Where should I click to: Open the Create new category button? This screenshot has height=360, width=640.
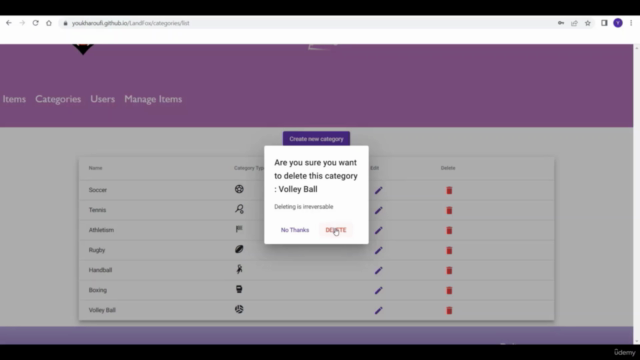316,139
